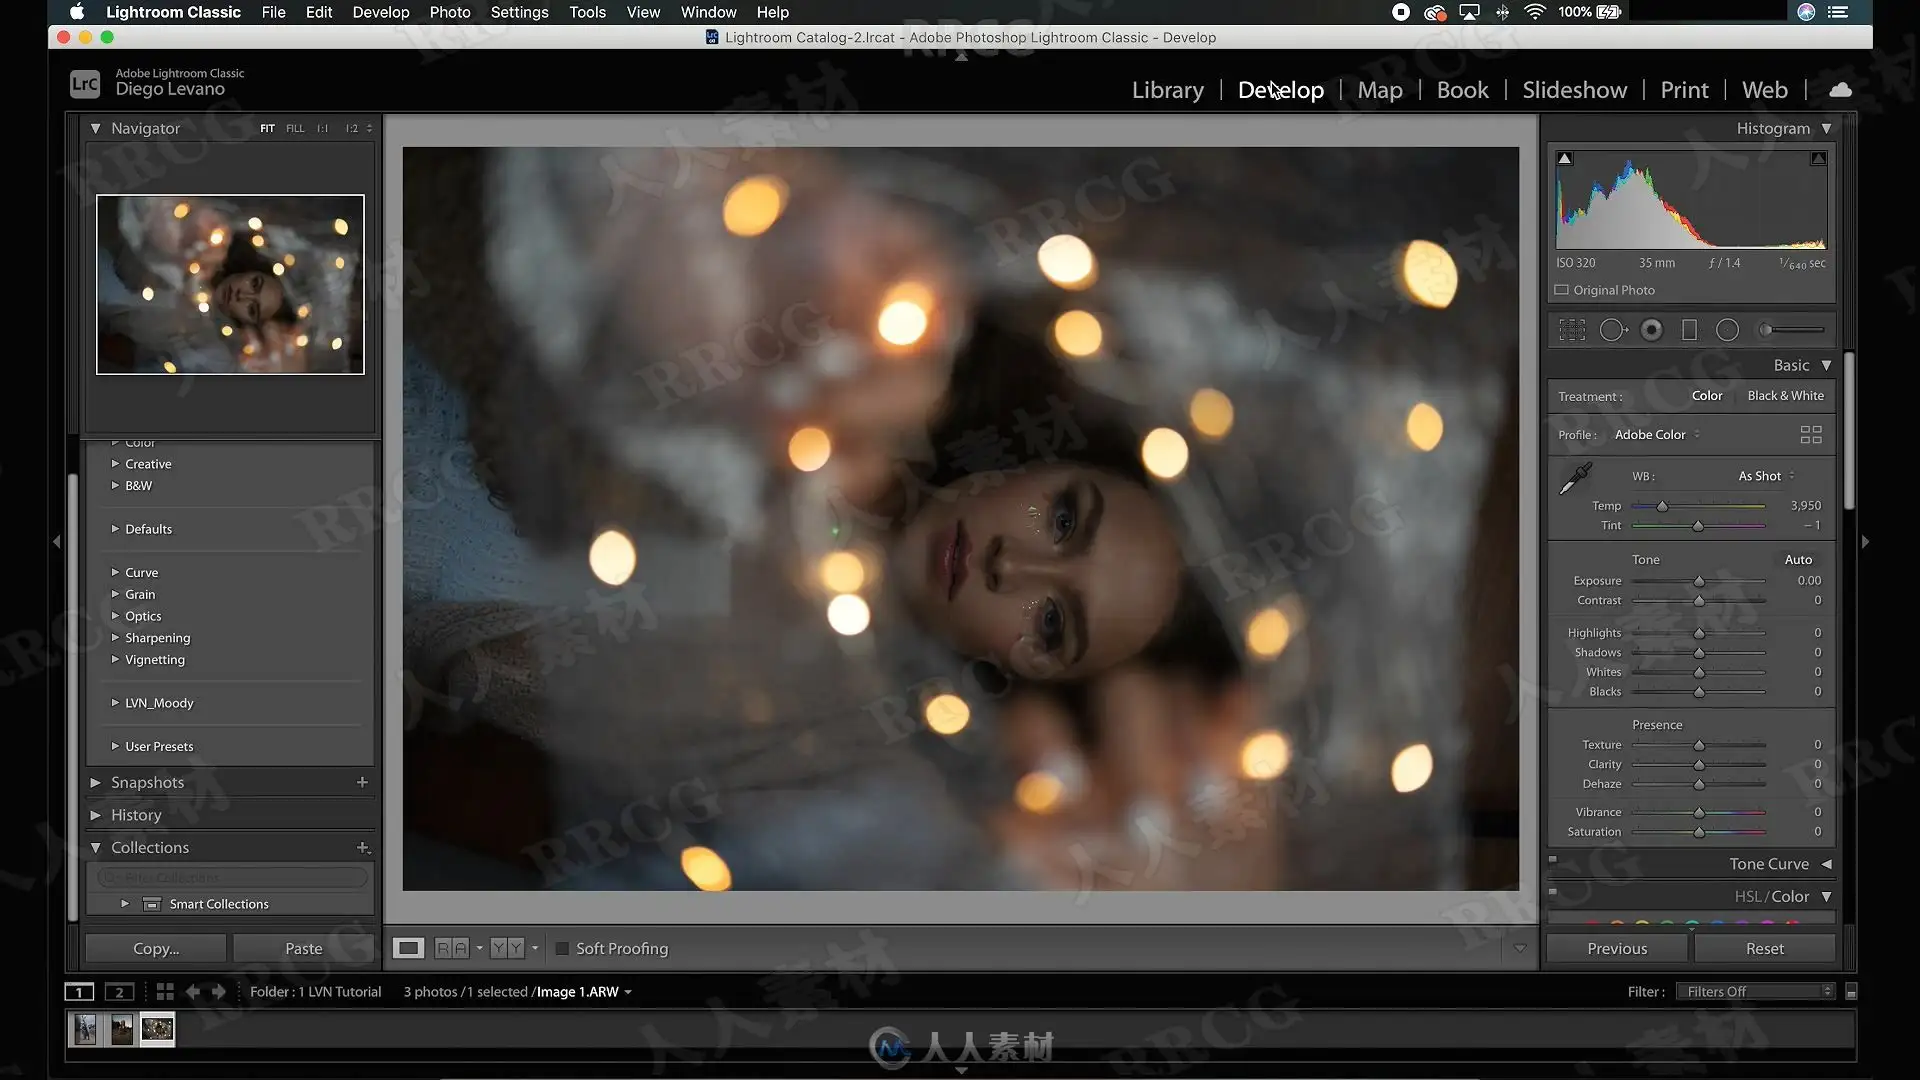Expand the Snapshots panel
1920x1080 pixels.
click(x=96, y=783)
